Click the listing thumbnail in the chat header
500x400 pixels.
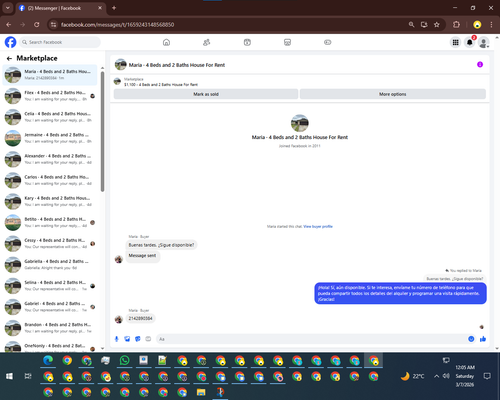click(120, 64)
